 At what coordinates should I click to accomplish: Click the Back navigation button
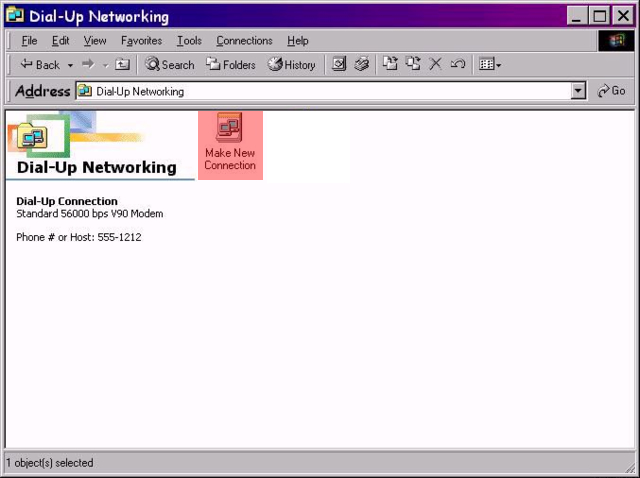40,65
